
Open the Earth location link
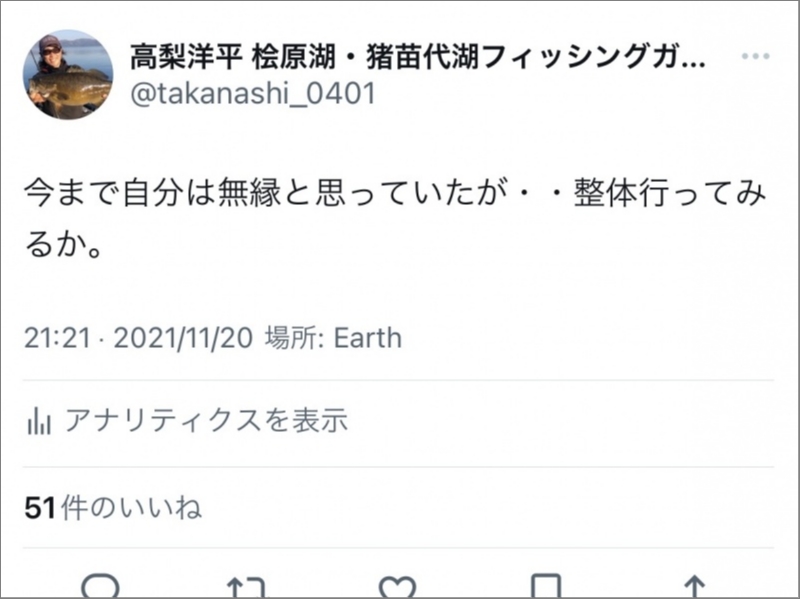click(x=367, y=338)
